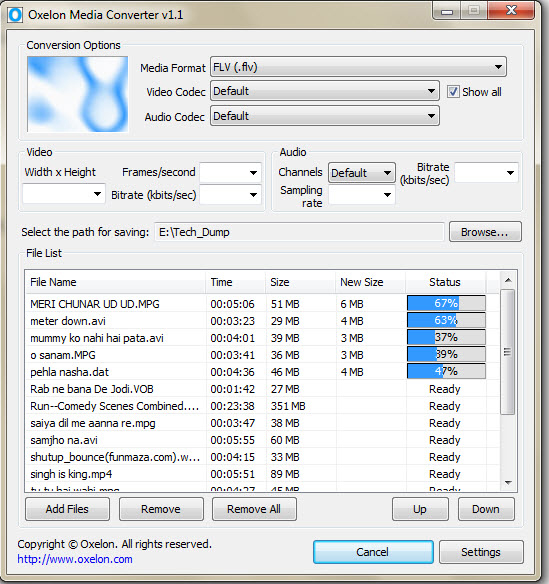Open the audio Channels dropdown
The height and width of the screenshot is (584, 549).
click(361, 172)
